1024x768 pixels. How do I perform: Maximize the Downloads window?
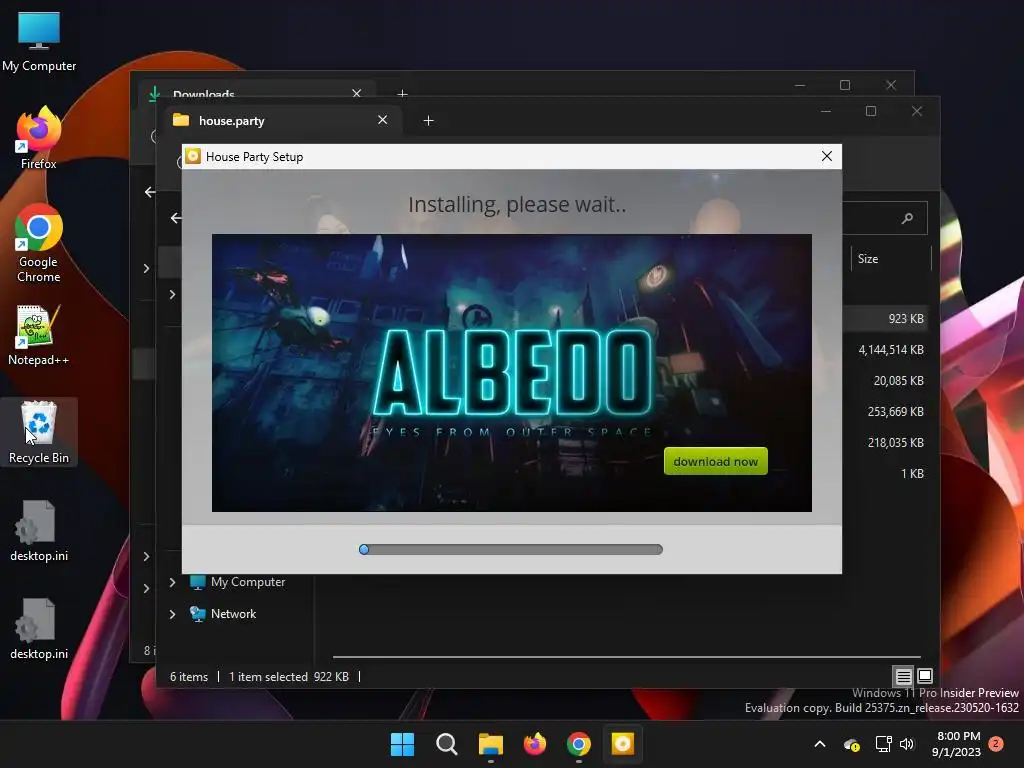844,85
